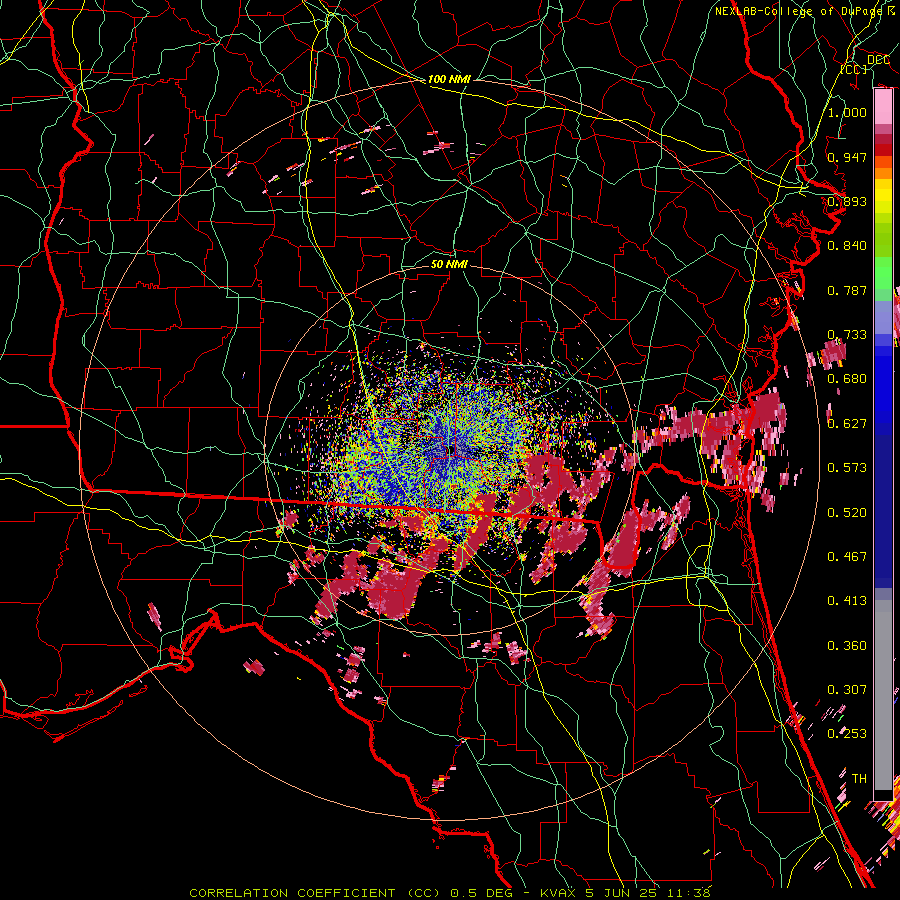Click the 0.680 value on the legend
900x900 pixels.
pyautogui.click(x=847, y=379)
